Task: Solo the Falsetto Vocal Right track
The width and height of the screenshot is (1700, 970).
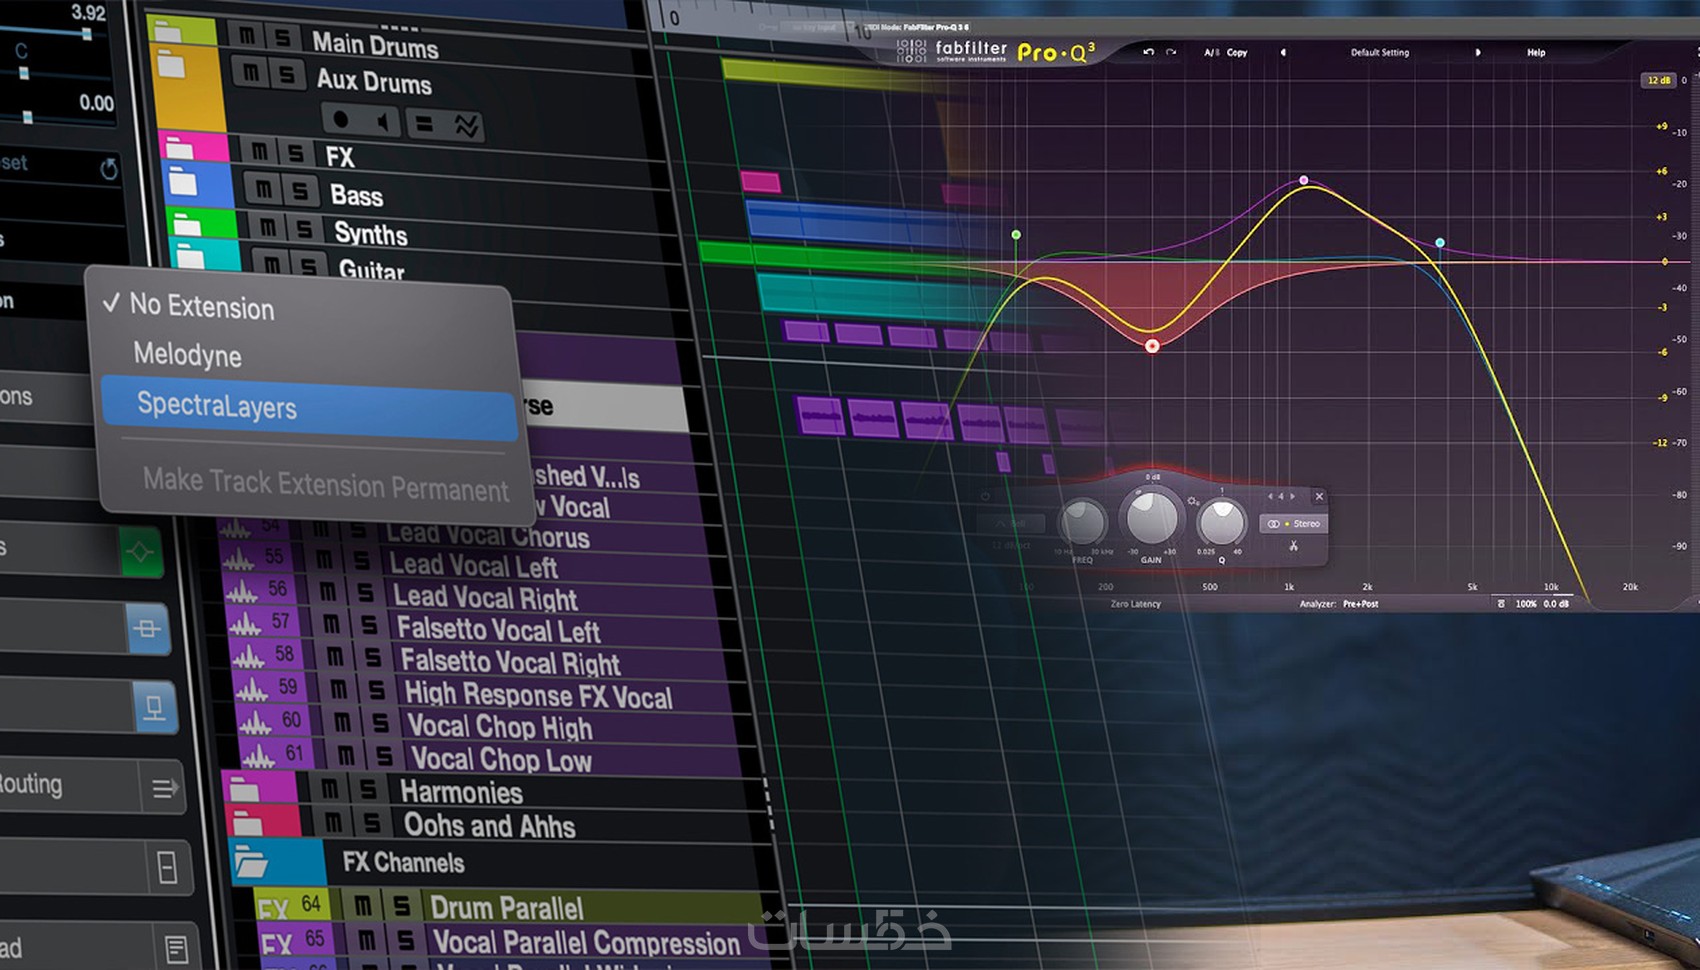Action: (x=374, y=658)
